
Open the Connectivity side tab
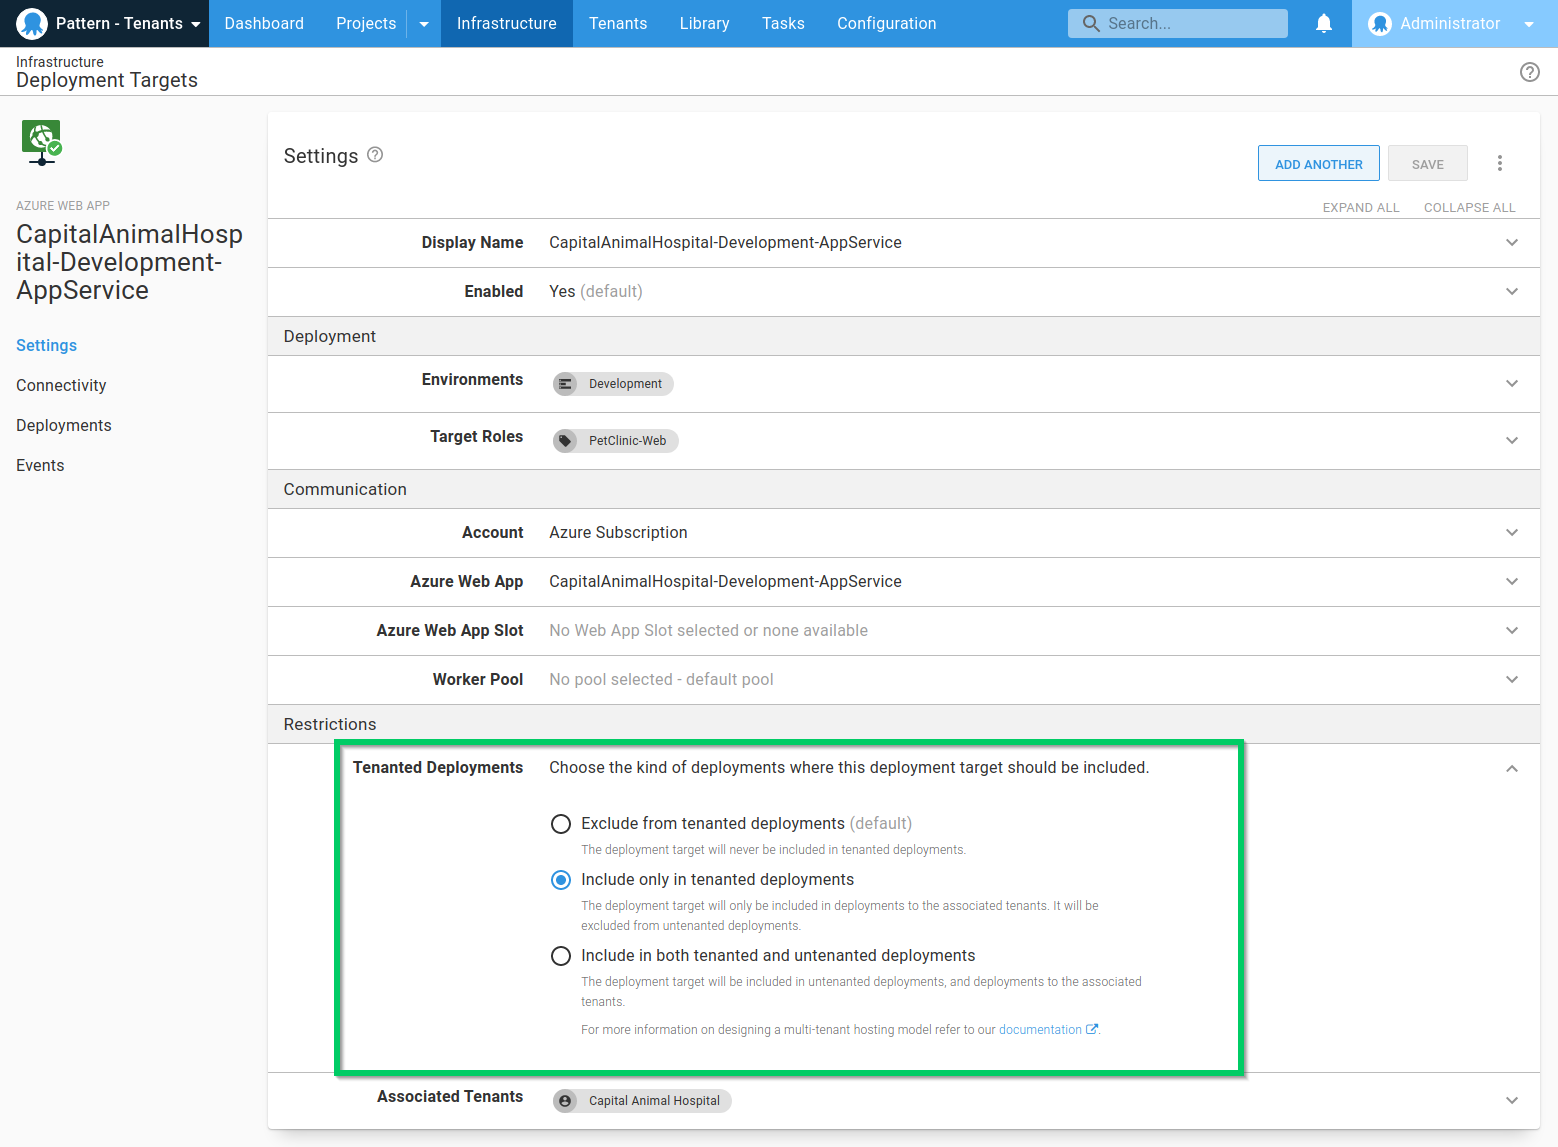click(x=61, y=385)
